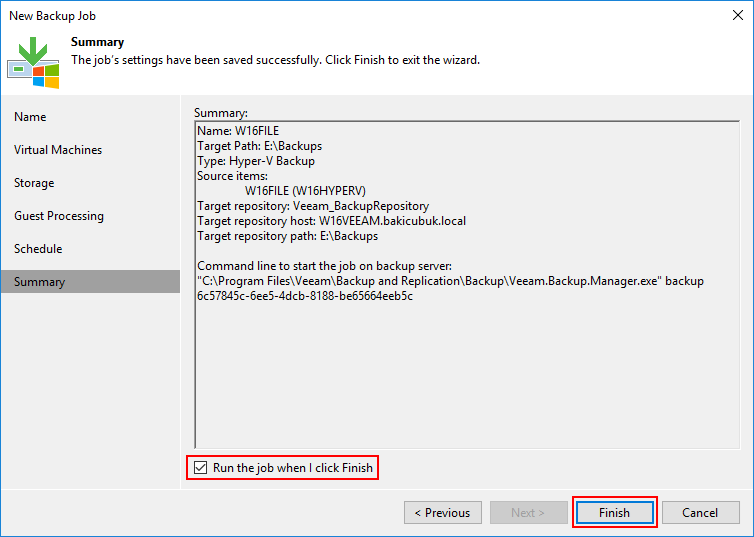Close the New Backup Job dialog
The image size is (754, 537).
[738, 15]
